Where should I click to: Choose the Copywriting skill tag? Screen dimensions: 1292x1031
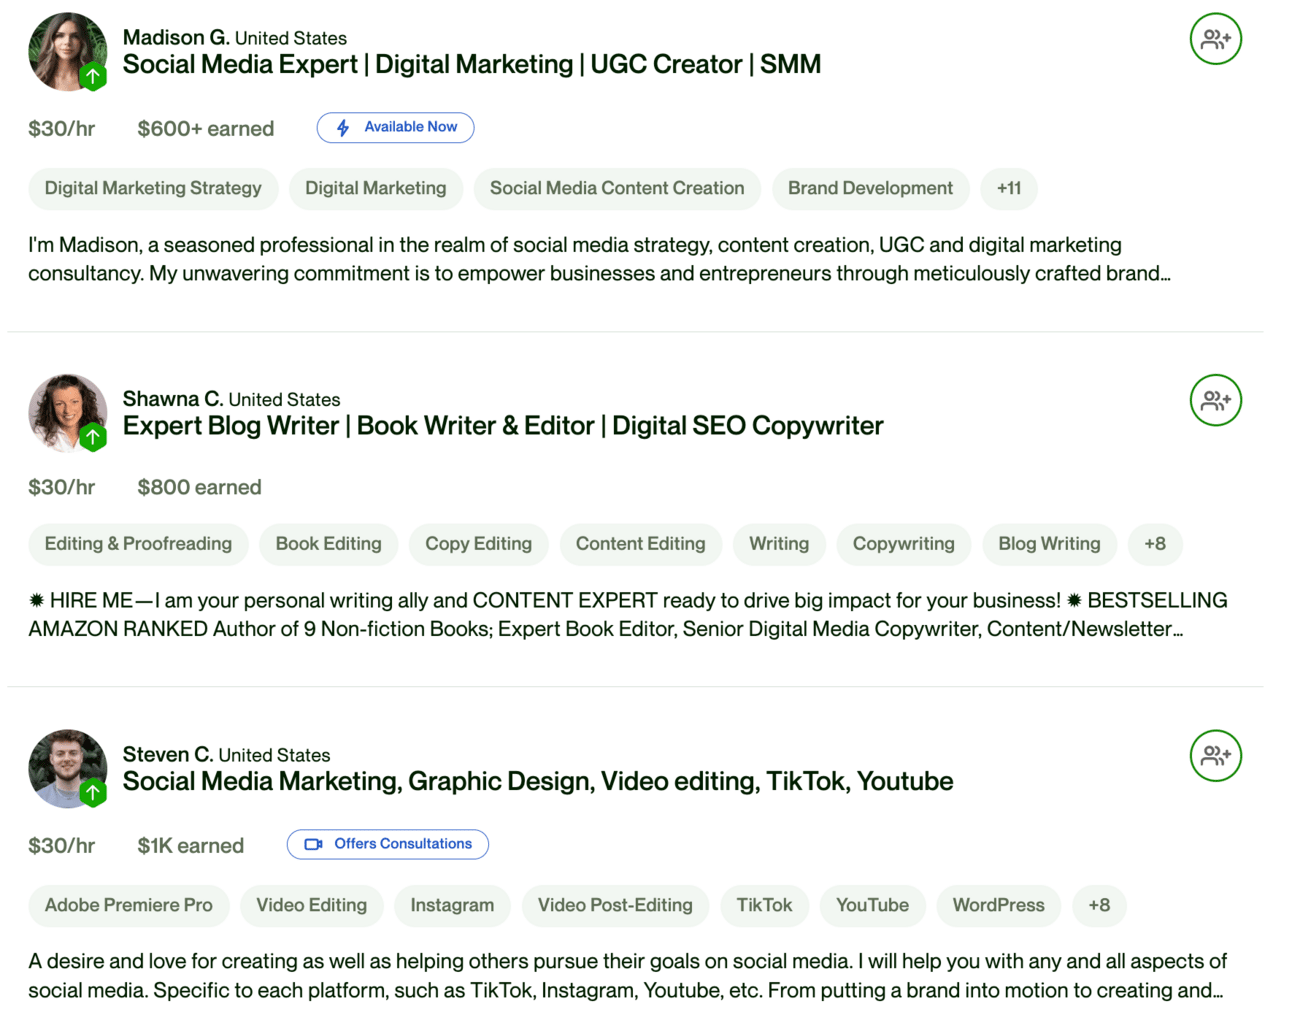[x=903, y=544]
